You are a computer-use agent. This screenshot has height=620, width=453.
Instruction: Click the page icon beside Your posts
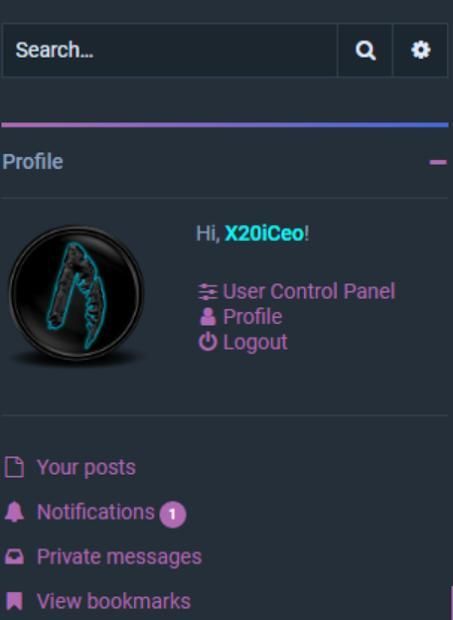click(15, 467)
